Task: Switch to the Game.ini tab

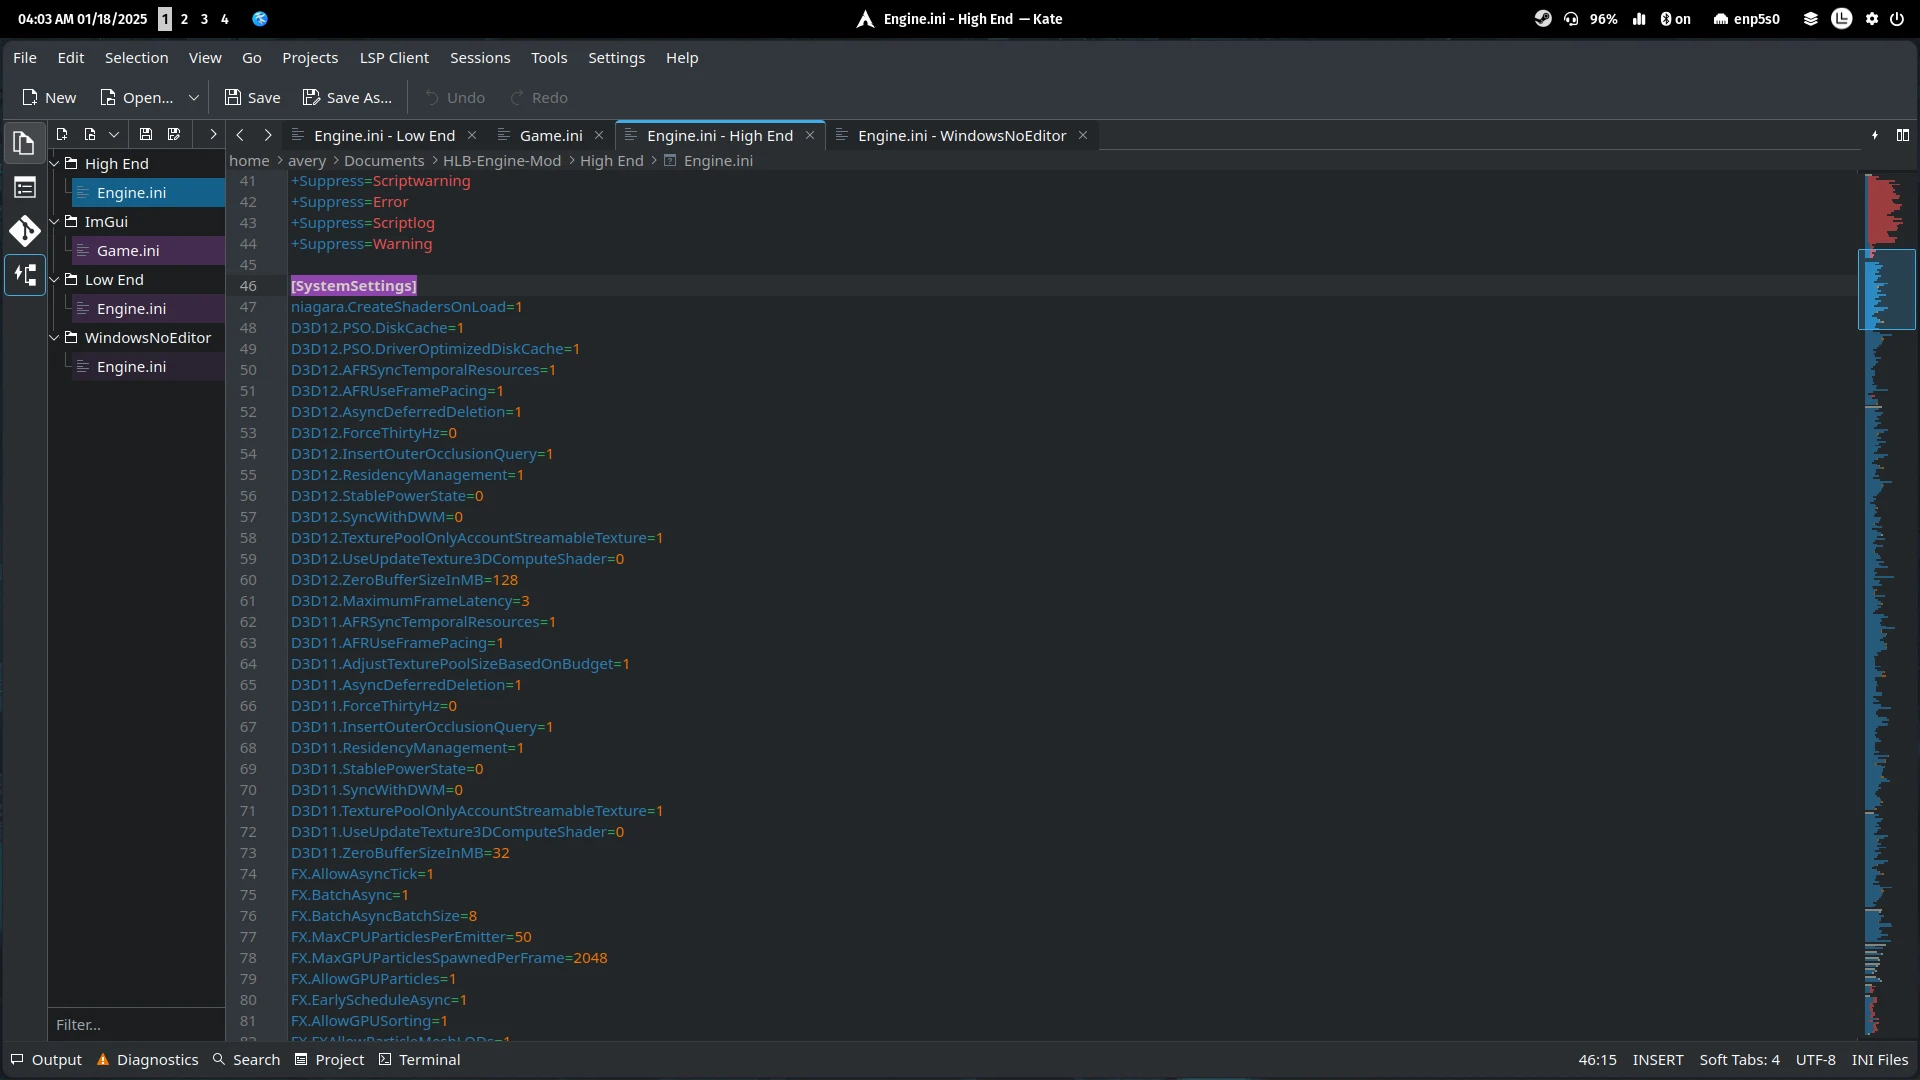Action: [551, 136]
